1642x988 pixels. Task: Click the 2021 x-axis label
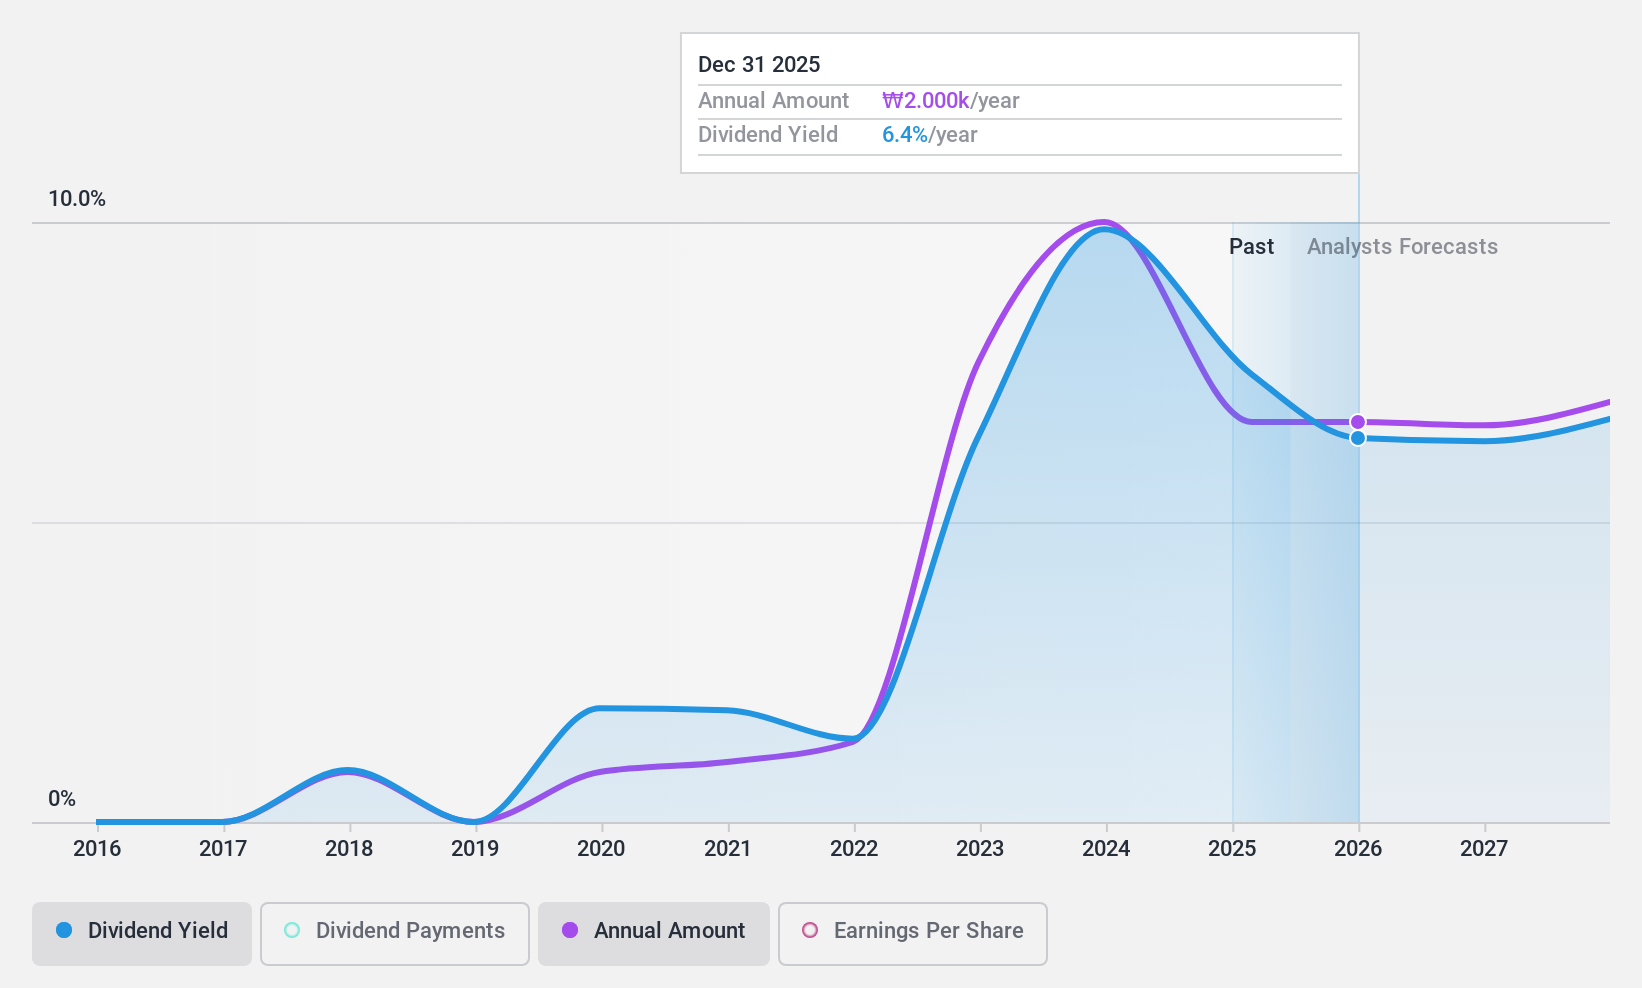727,849
